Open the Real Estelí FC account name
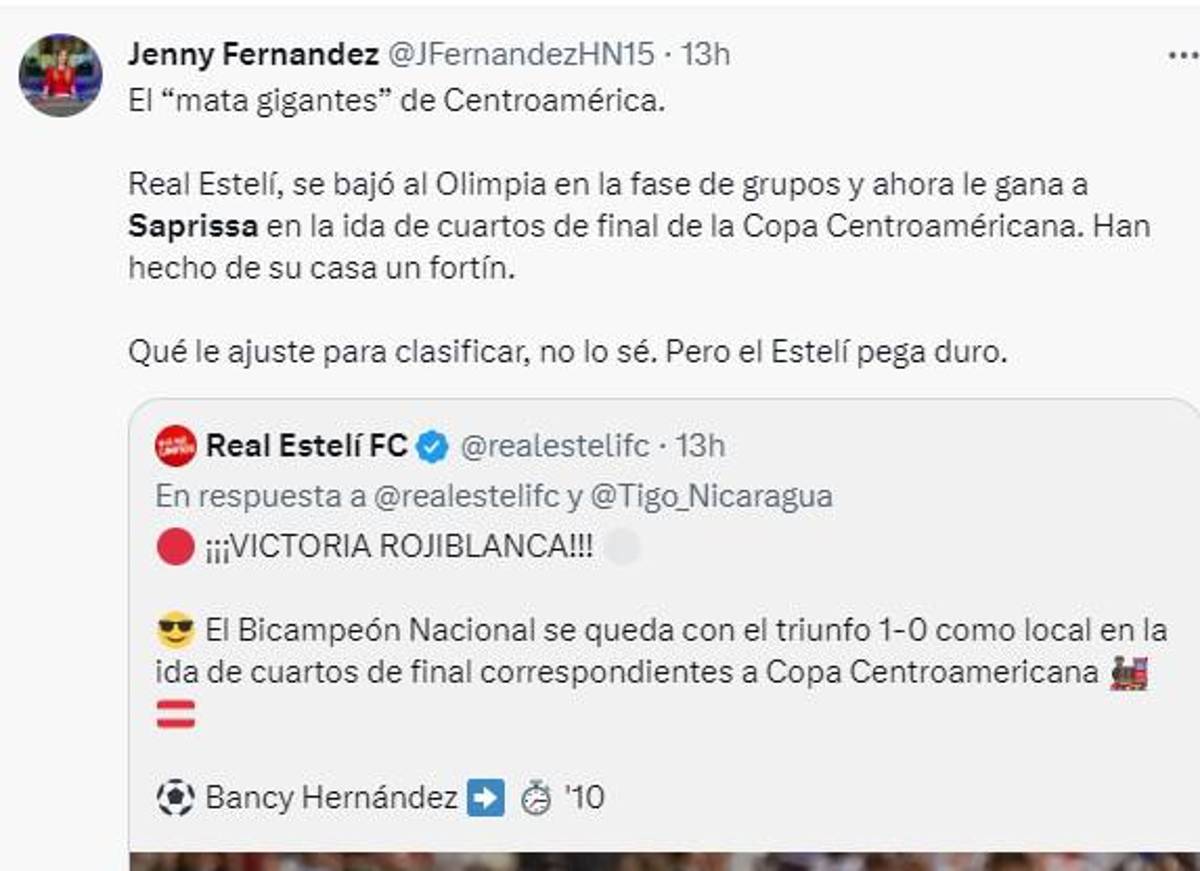This screenshot has height=871, width=1200. 306,446
